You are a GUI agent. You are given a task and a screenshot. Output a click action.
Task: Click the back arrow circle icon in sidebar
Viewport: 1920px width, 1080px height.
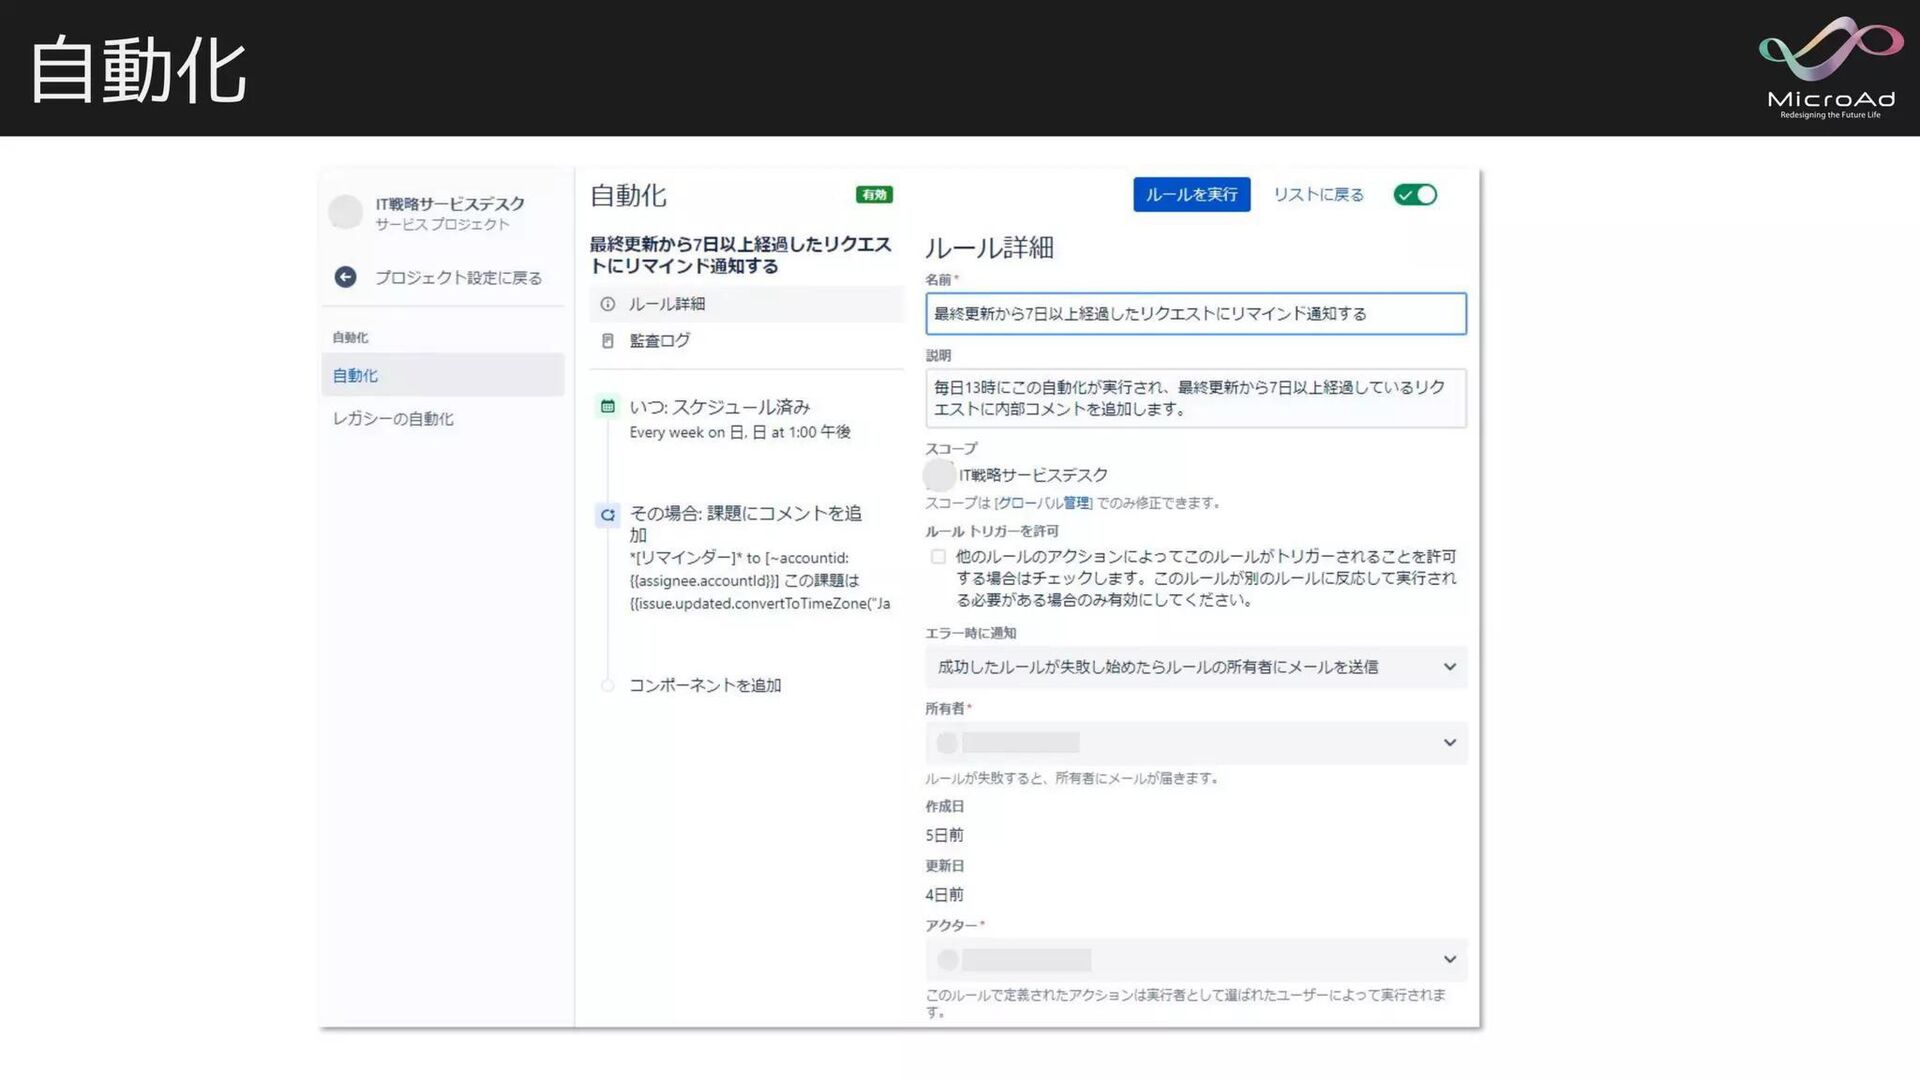345,277
